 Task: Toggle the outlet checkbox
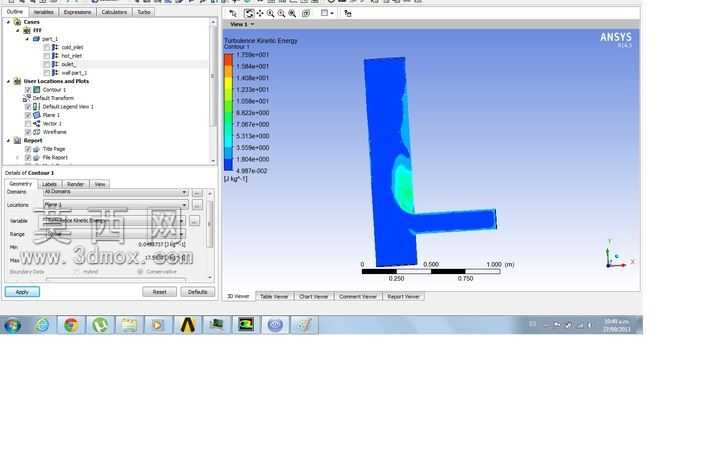point(47,65)
